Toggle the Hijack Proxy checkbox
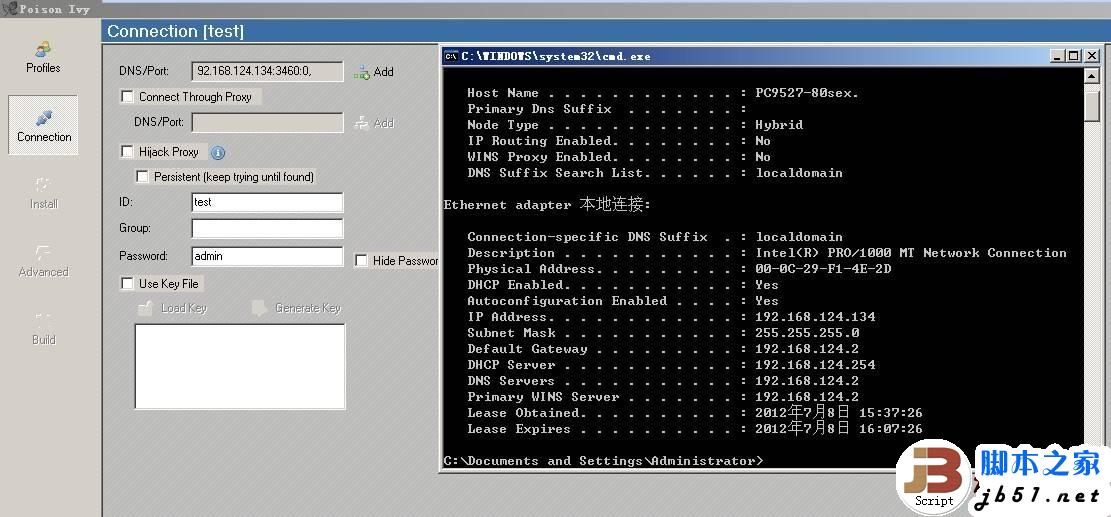Viewport: 1111px width, 517px height. click(x=127, y=152)
